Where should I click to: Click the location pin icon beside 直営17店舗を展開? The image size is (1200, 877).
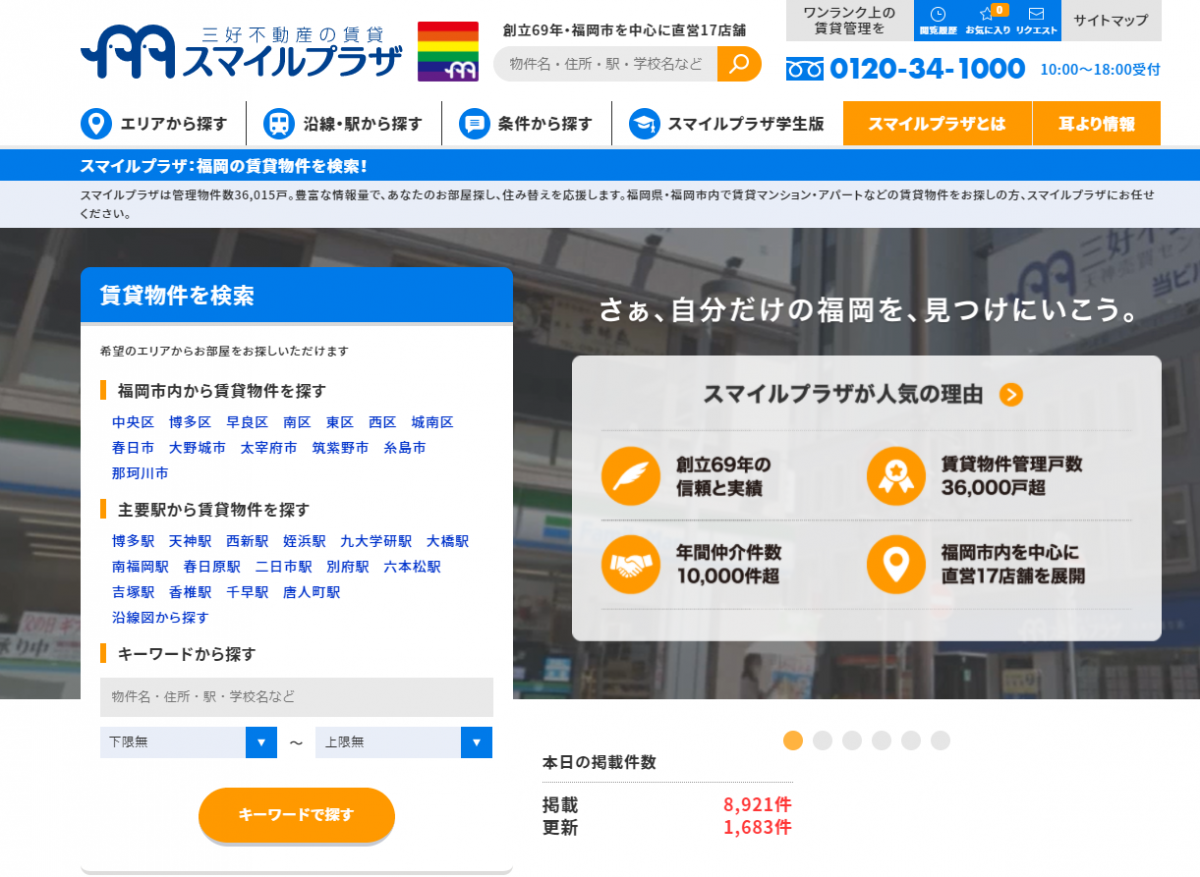[896, 564]
